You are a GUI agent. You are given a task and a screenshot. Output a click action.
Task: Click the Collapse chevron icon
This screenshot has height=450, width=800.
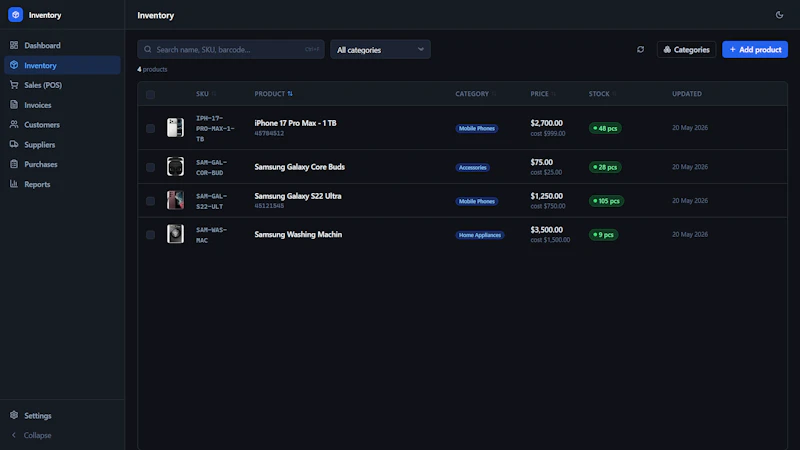point(14,435)
